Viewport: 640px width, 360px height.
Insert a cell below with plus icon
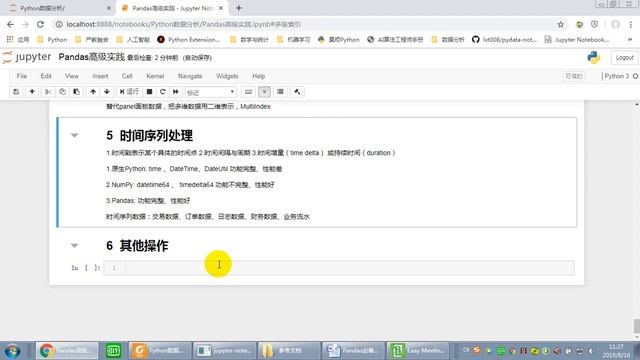(32, 92)
